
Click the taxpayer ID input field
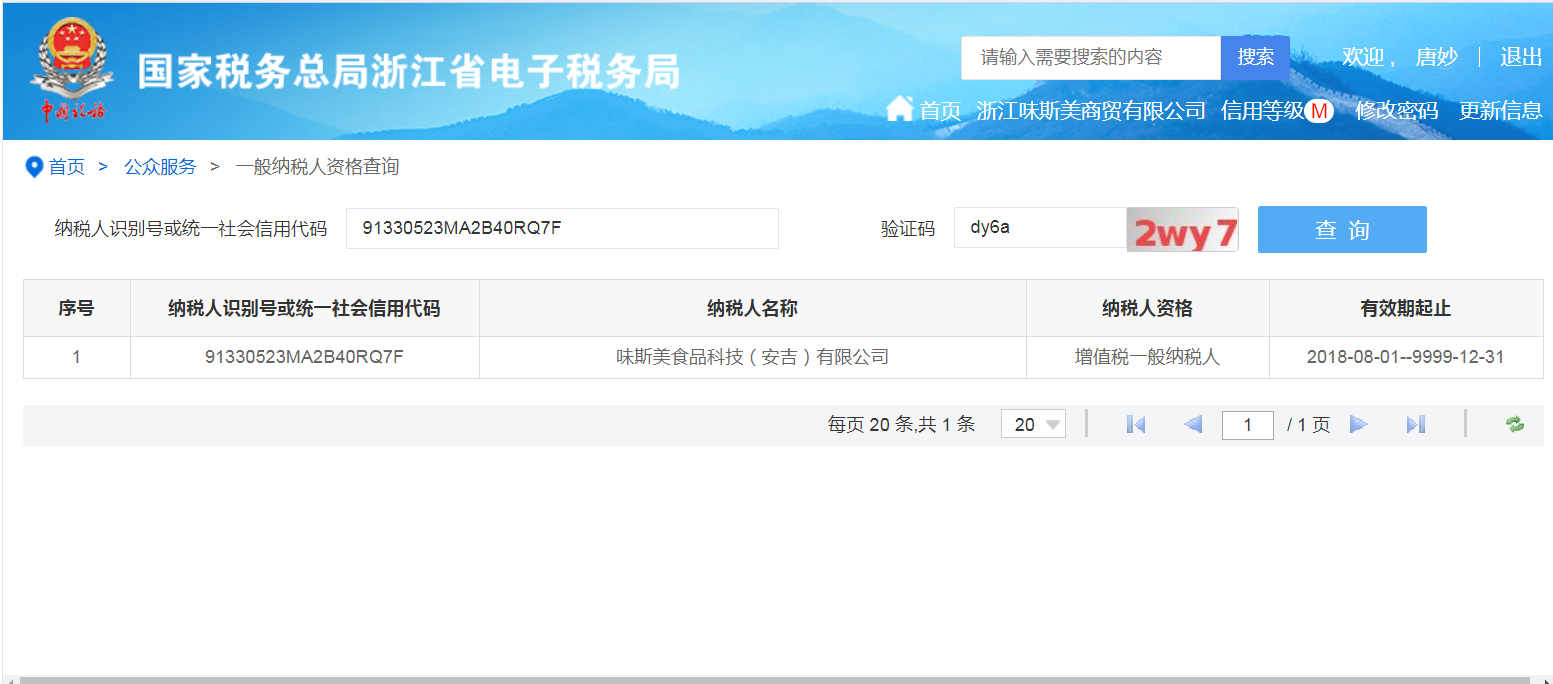pos(562,229)
